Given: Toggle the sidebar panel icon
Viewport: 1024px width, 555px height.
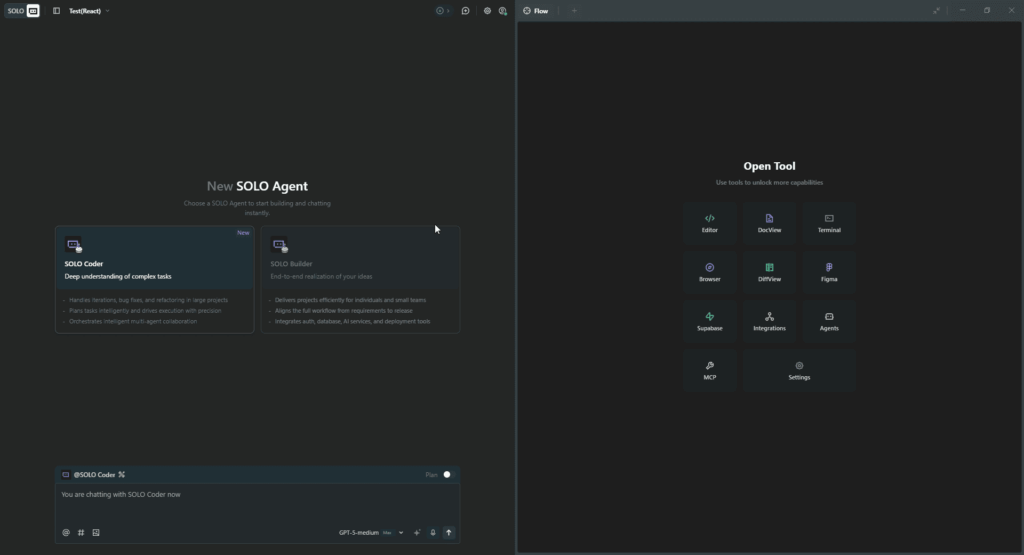Looking at the screenshot, I should [x=56, y=11].
